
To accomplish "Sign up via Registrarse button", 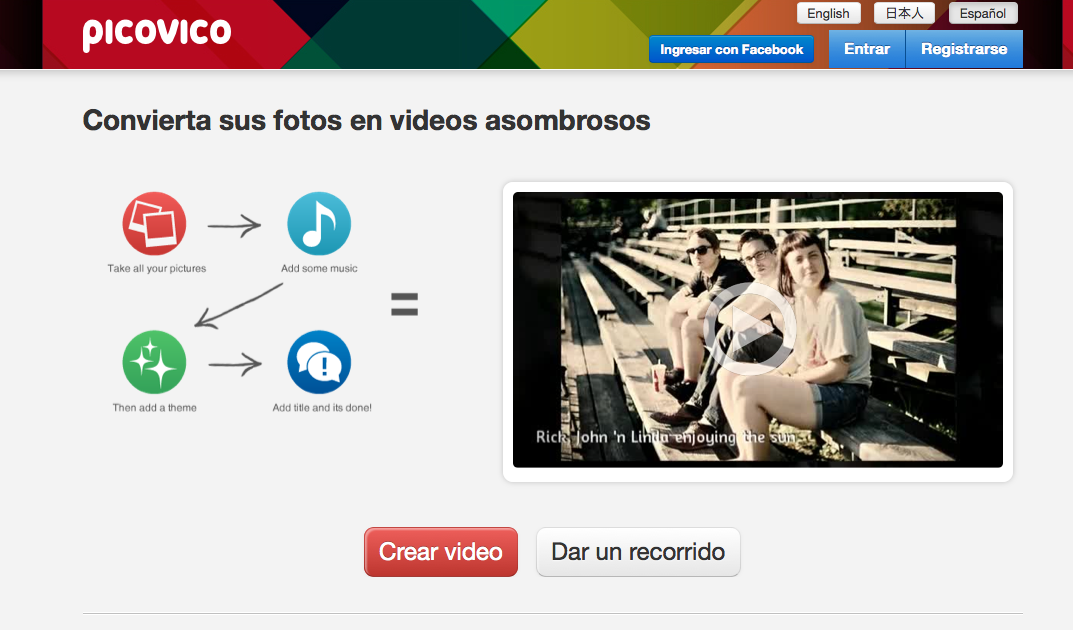I will [x=963, y=49].
